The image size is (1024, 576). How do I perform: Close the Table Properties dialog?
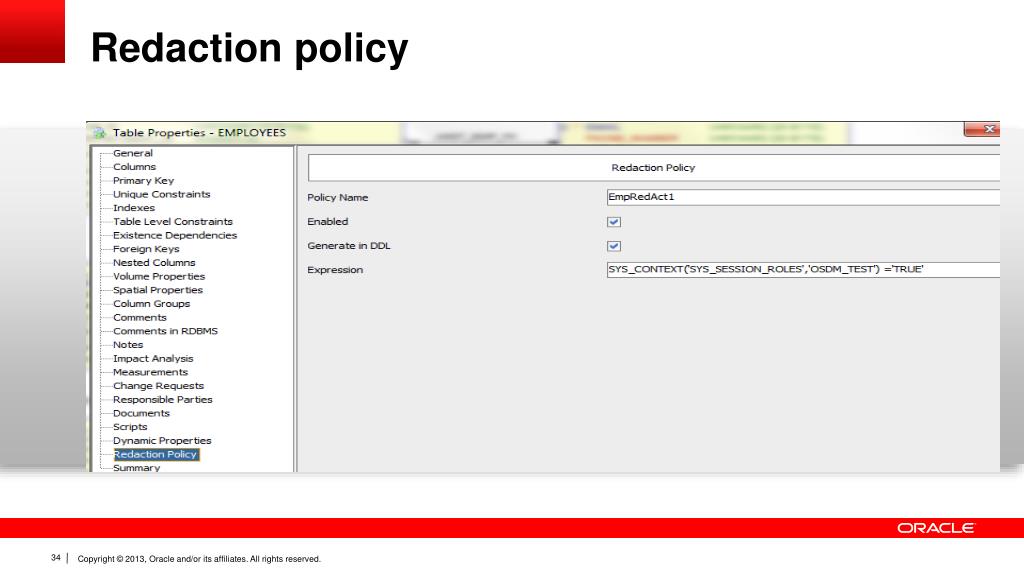click(x=982, y=129)
